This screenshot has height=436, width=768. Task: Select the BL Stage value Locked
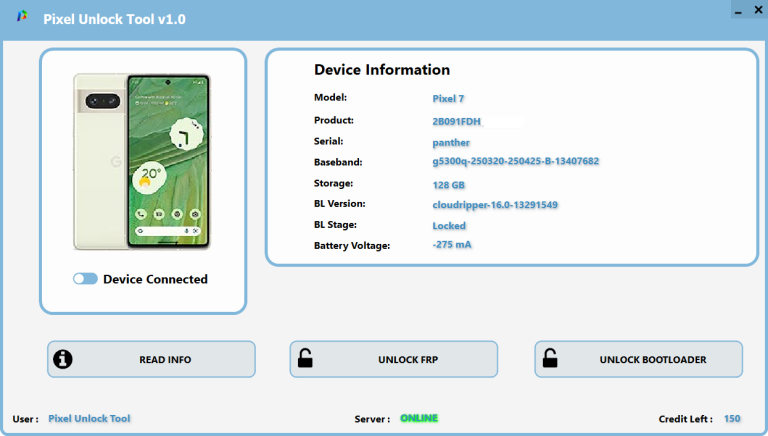(449, 226)
